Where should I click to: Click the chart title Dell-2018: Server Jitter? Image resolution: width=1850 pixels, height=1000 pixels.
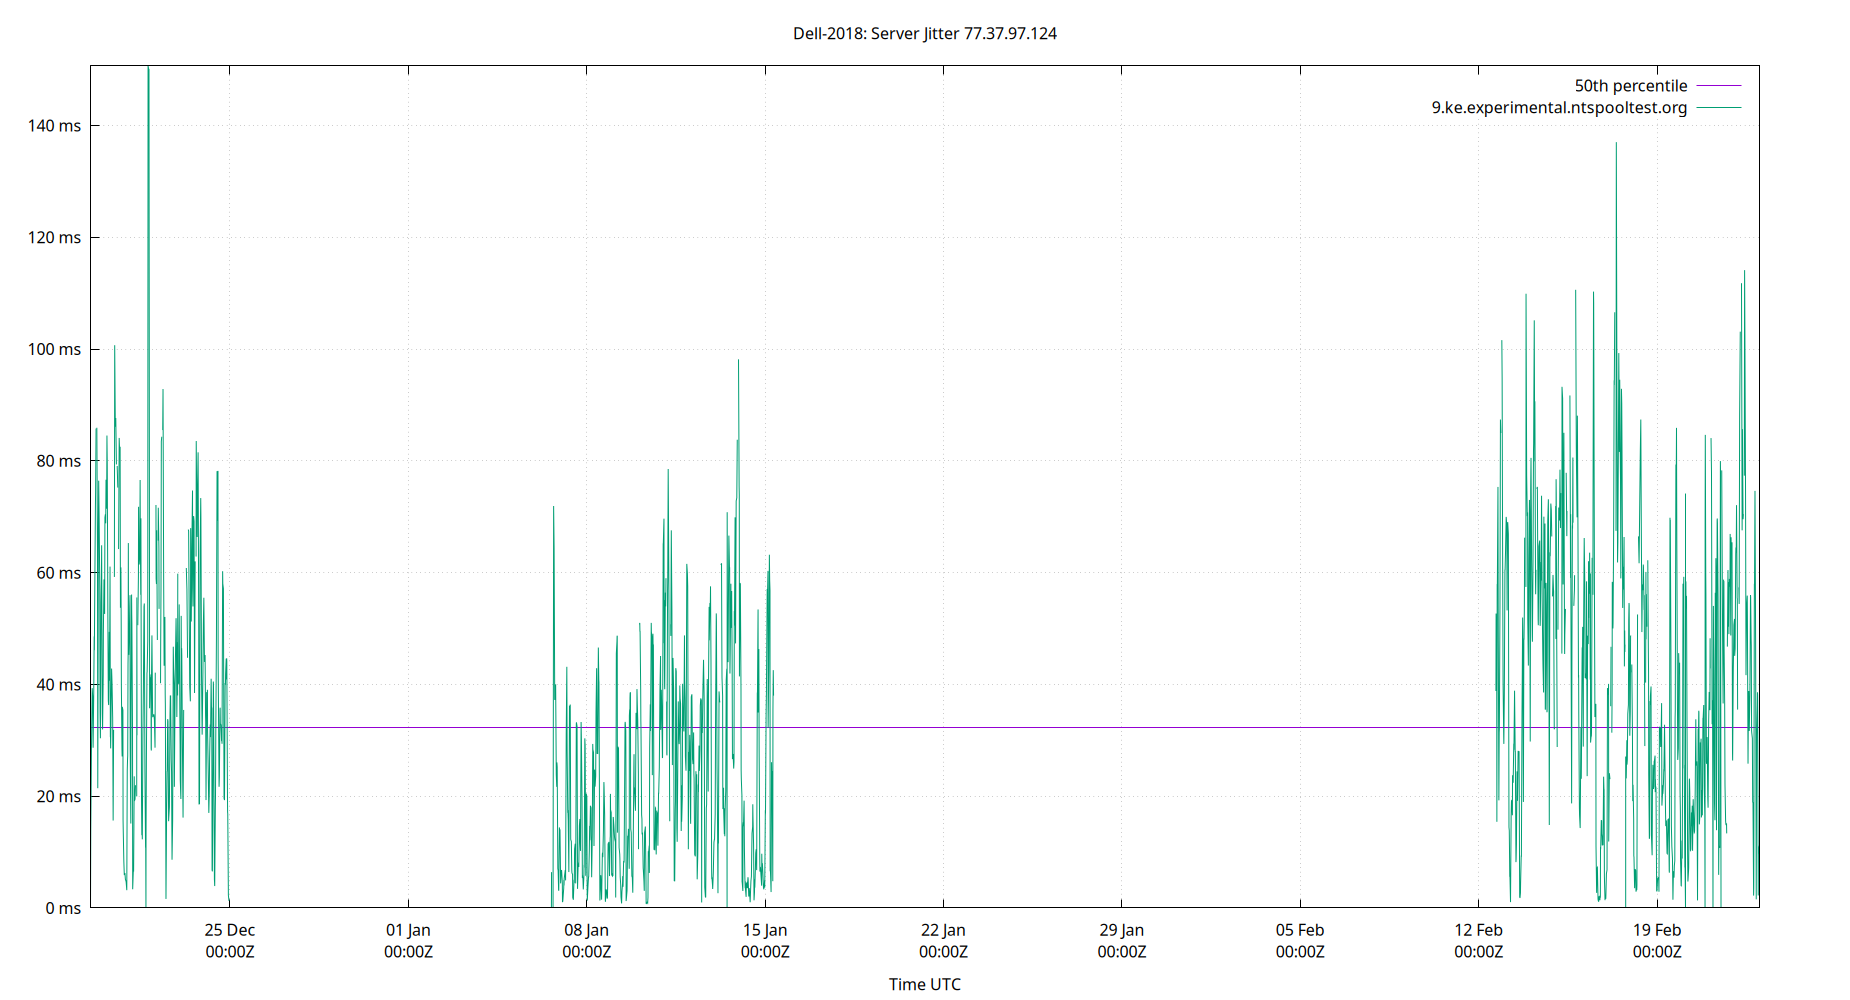(925, 33)
